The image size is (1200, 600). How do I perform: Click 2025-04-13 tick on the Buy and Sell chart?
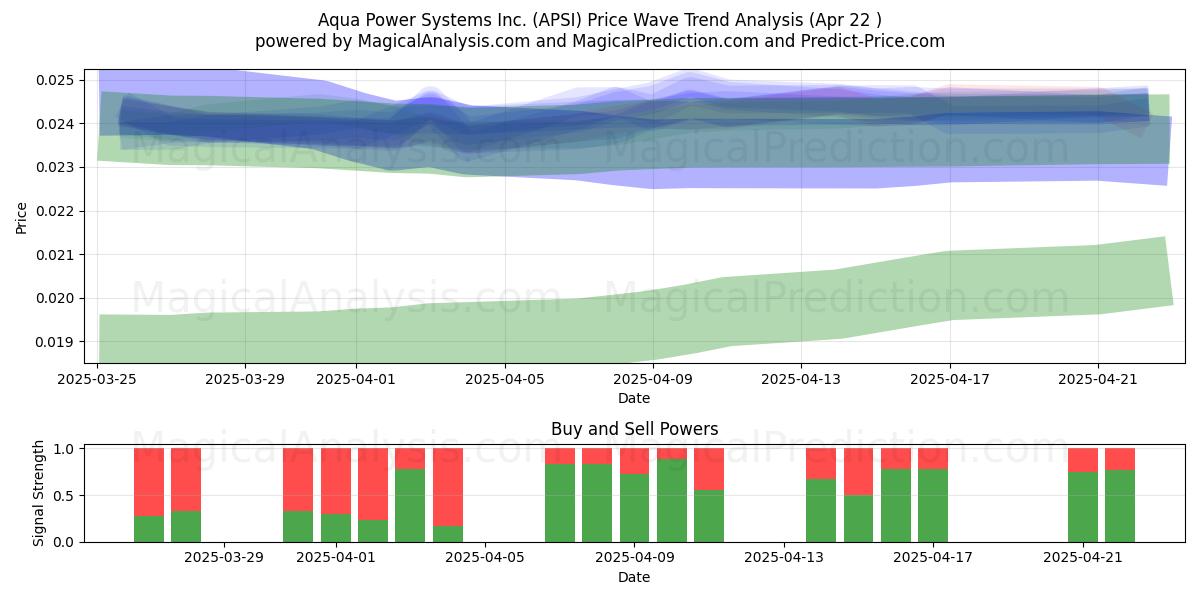(784, 558)
